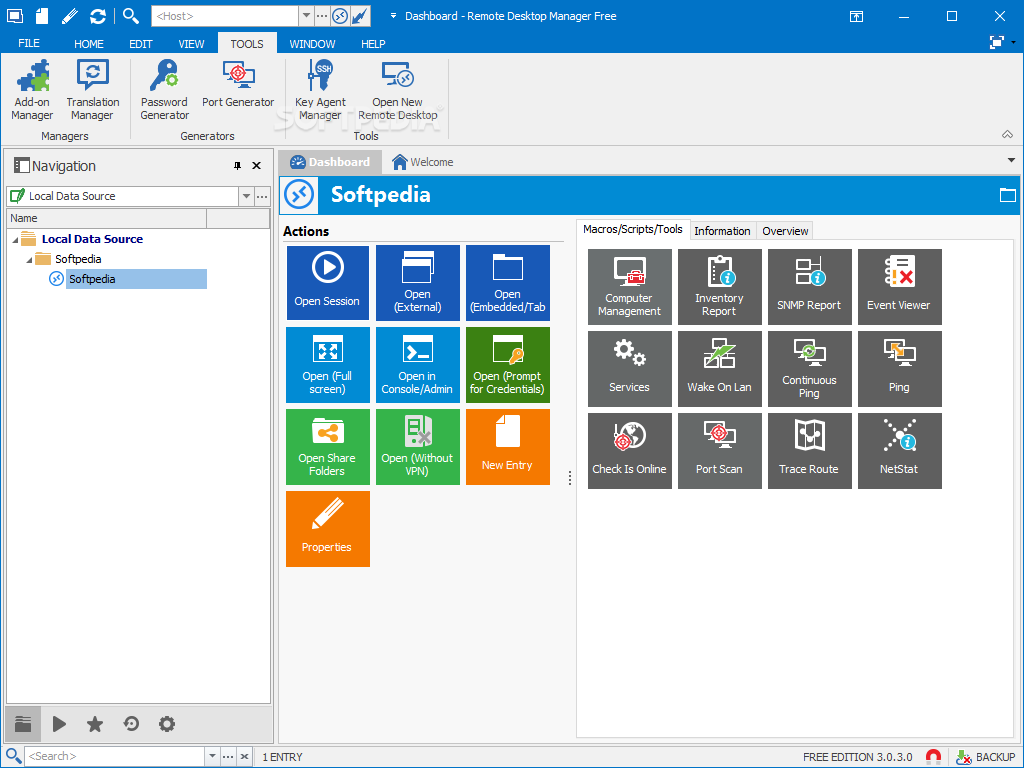Click the quick connect RDP icon
Viewport: 1024px width, 768px height.
[340, 16]
